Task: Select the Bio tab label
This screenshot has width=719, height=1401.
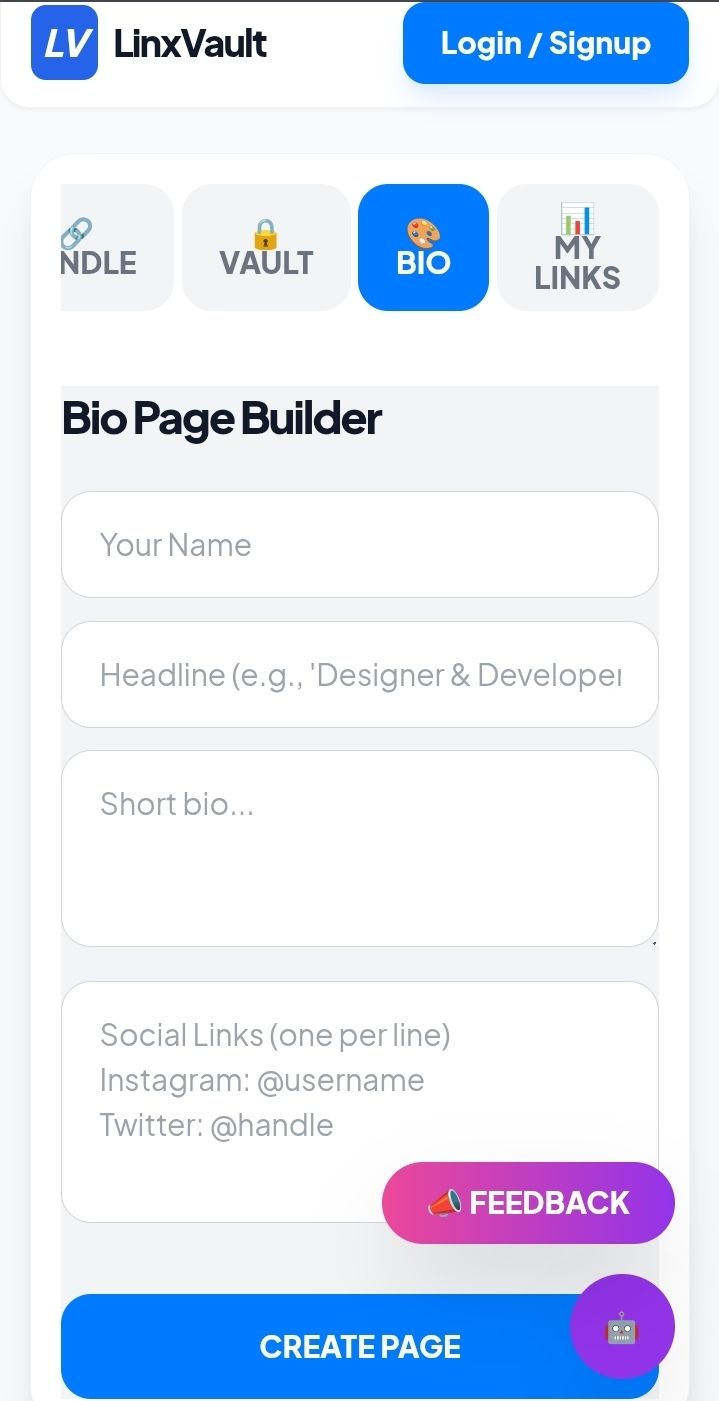Action: pos(423,263)
